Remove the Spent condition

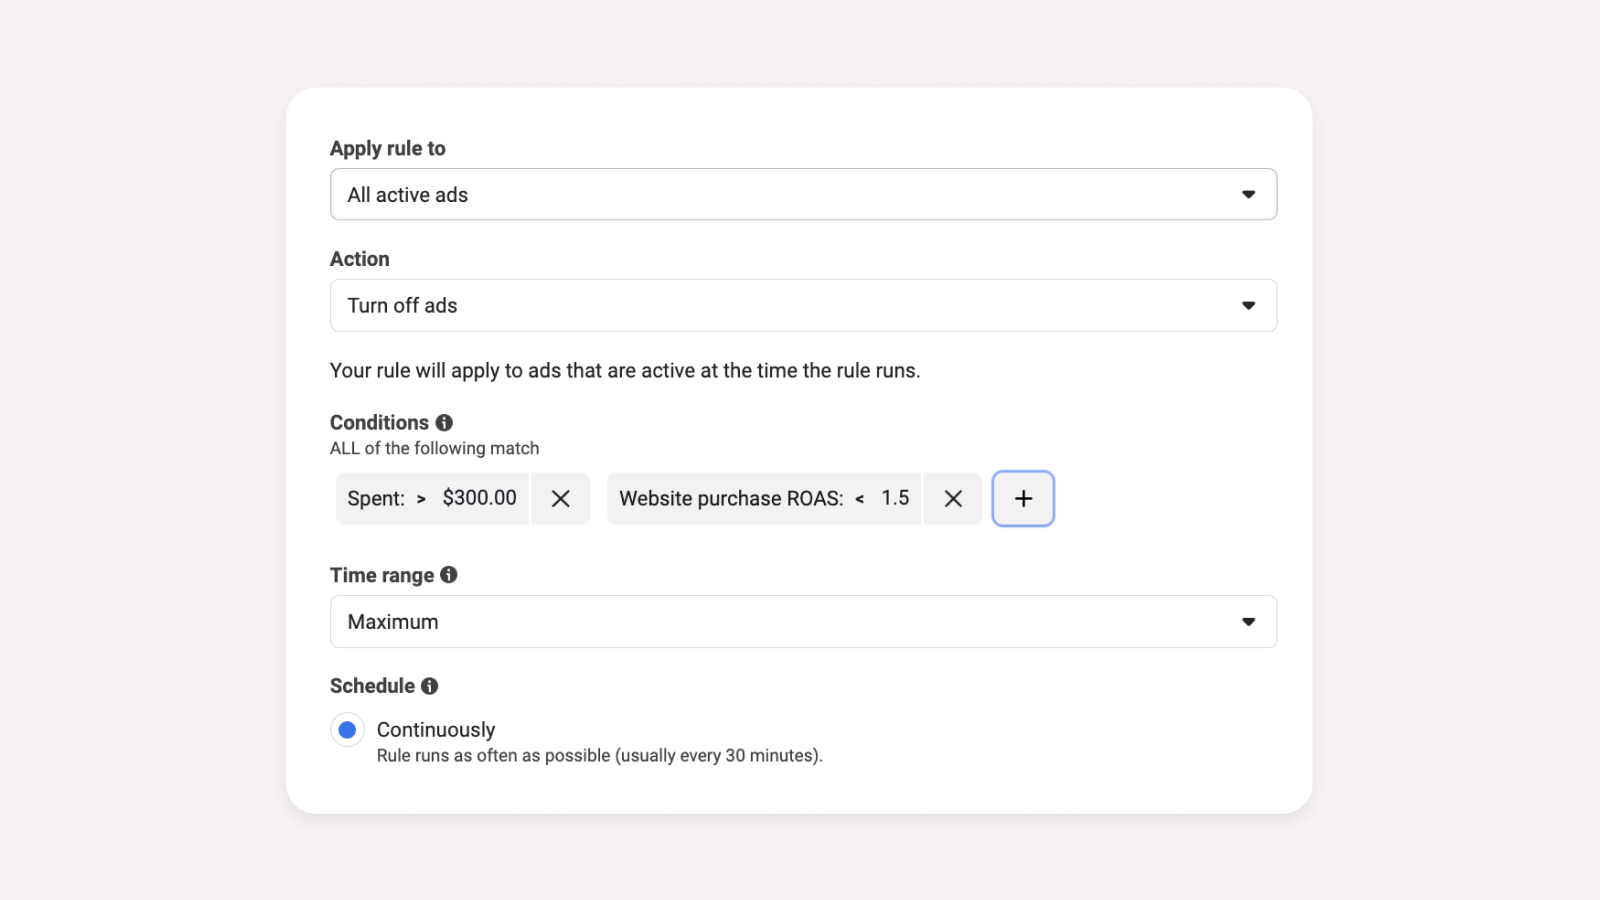560,498
